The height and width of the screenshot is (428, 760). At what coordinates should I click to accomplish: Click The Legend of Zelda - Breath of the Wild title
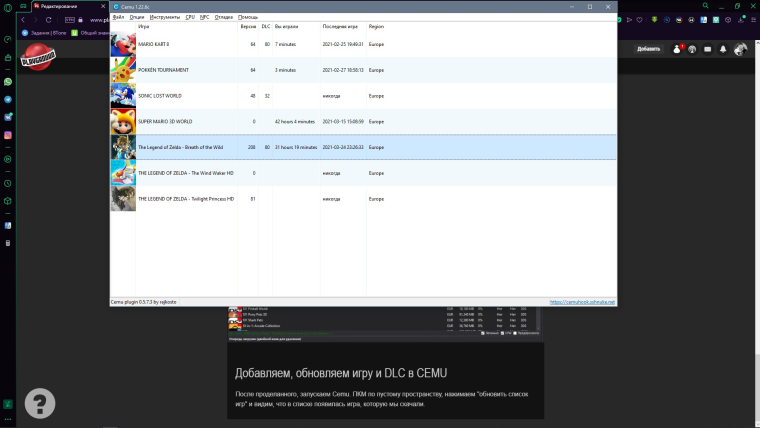tap(181, 147)
